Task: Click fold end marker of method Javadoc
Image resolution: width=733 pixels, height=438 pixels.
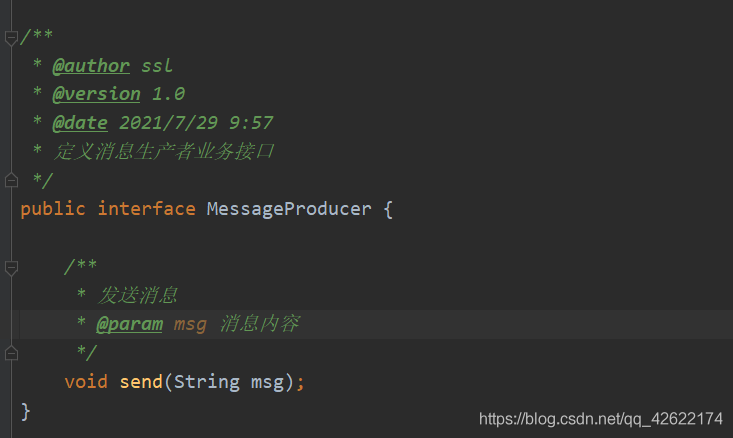Action: [x=11, y=353]
